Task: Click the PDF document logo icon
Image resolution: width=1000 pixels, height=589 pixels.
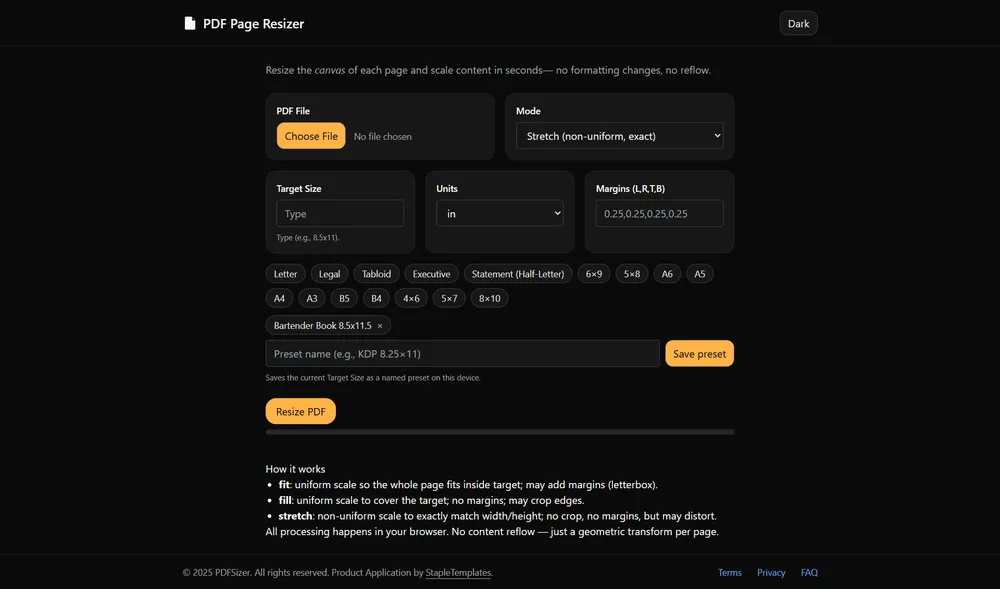Action: tap(189, 24)
